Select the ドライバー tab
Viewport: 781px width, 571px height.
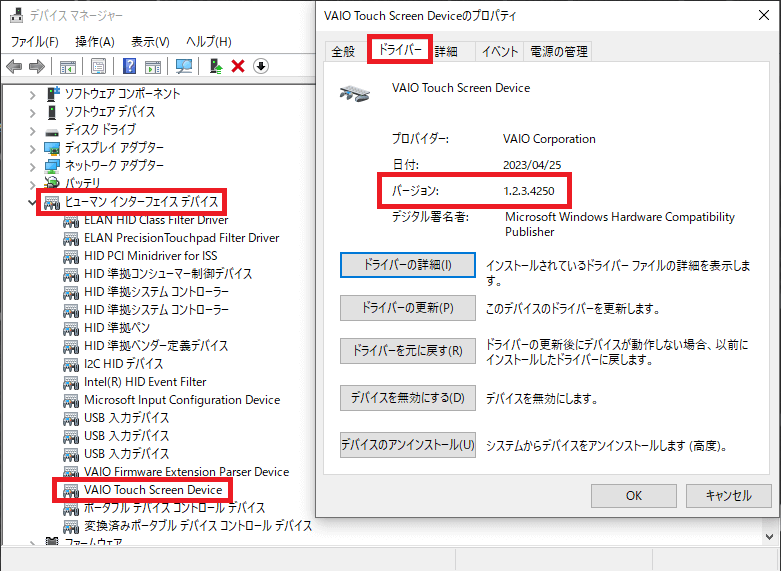click(400, 49)
